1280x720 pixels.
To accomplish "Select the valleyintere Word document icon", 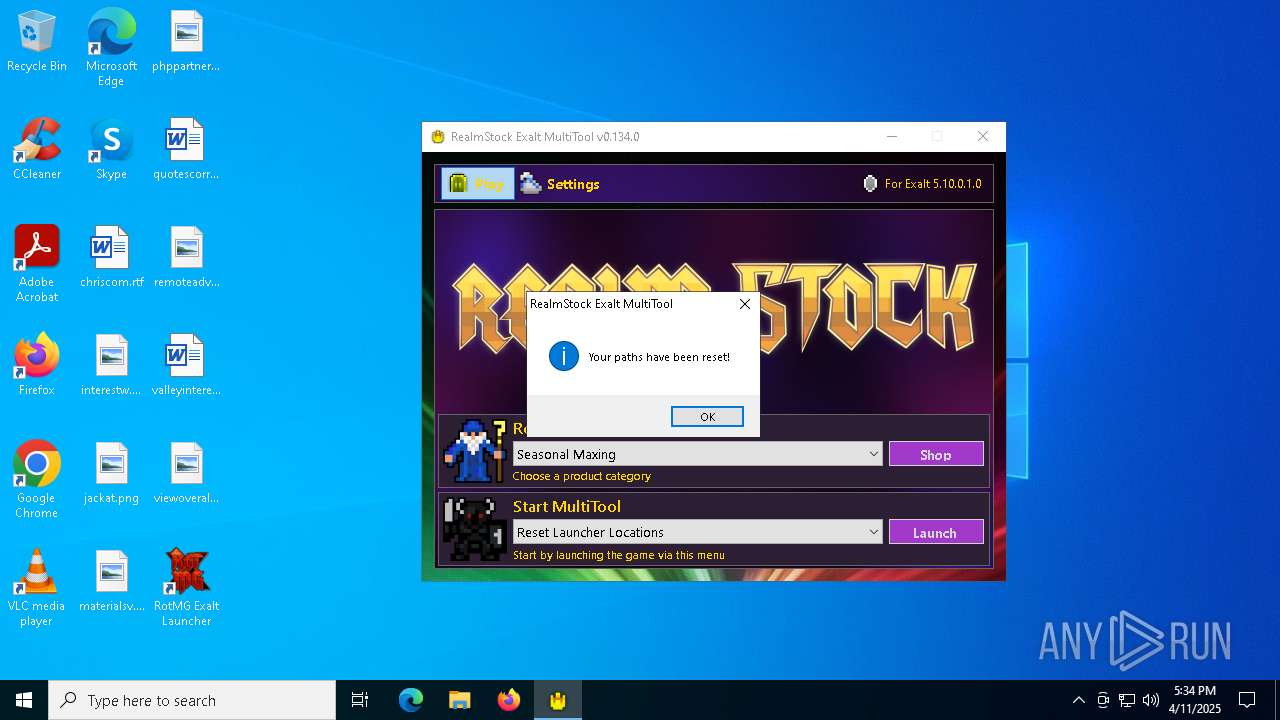I will 186,365.
